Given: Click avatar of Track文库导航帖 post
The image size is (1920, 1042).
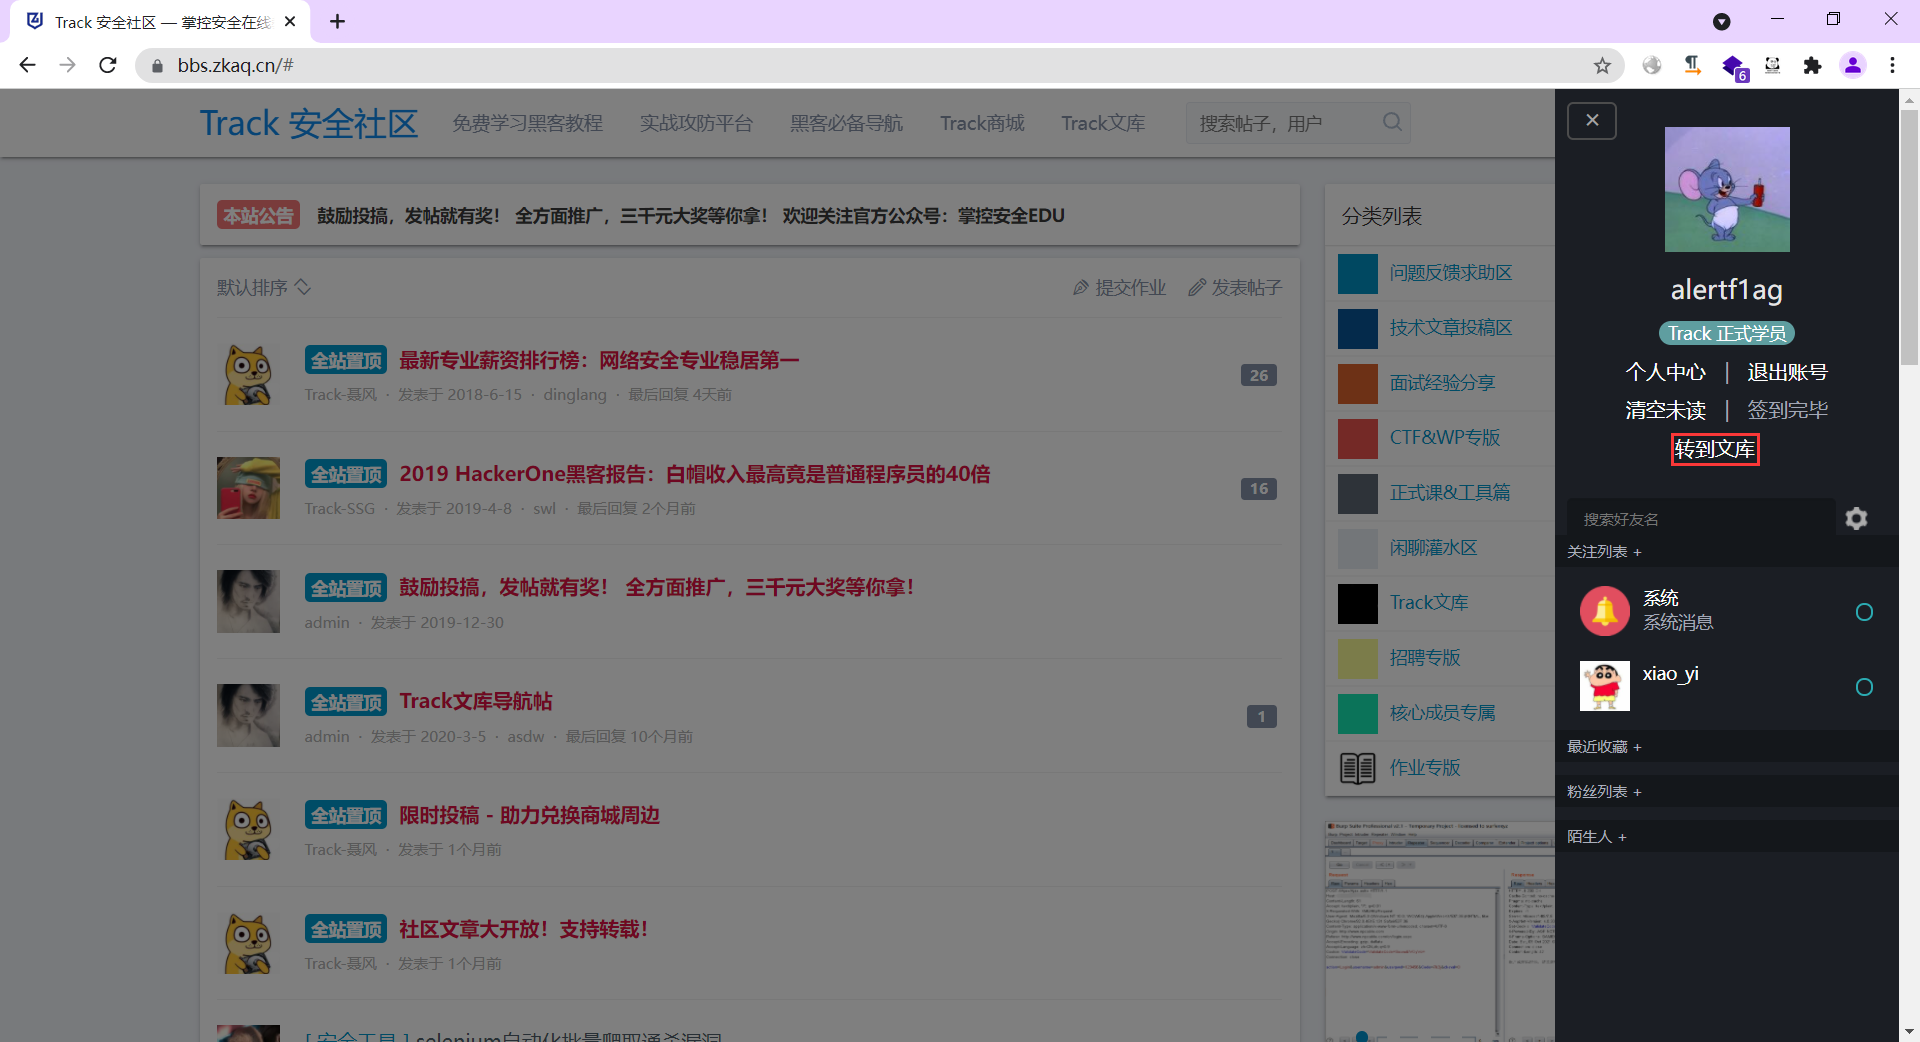Looking at the screenshot, I should (248, 715).
